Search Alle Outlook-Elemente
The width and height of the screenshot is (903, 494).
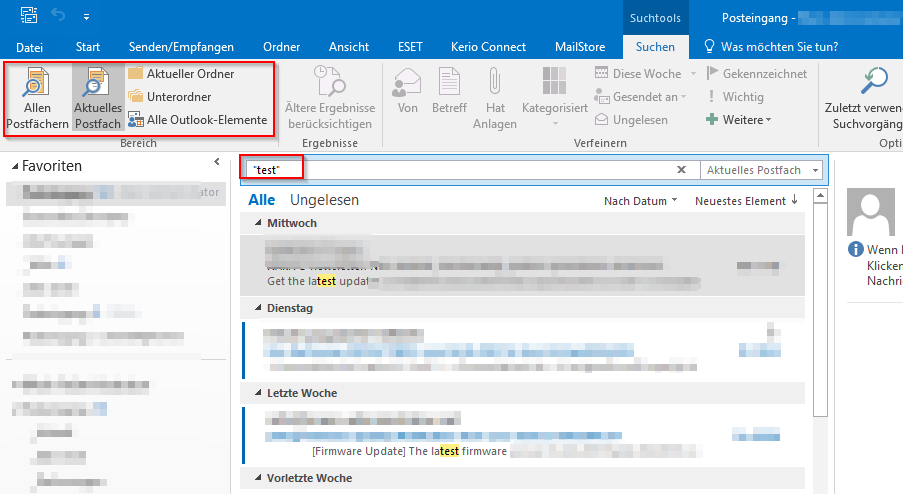pyautogui.click(x=198, y=120)
